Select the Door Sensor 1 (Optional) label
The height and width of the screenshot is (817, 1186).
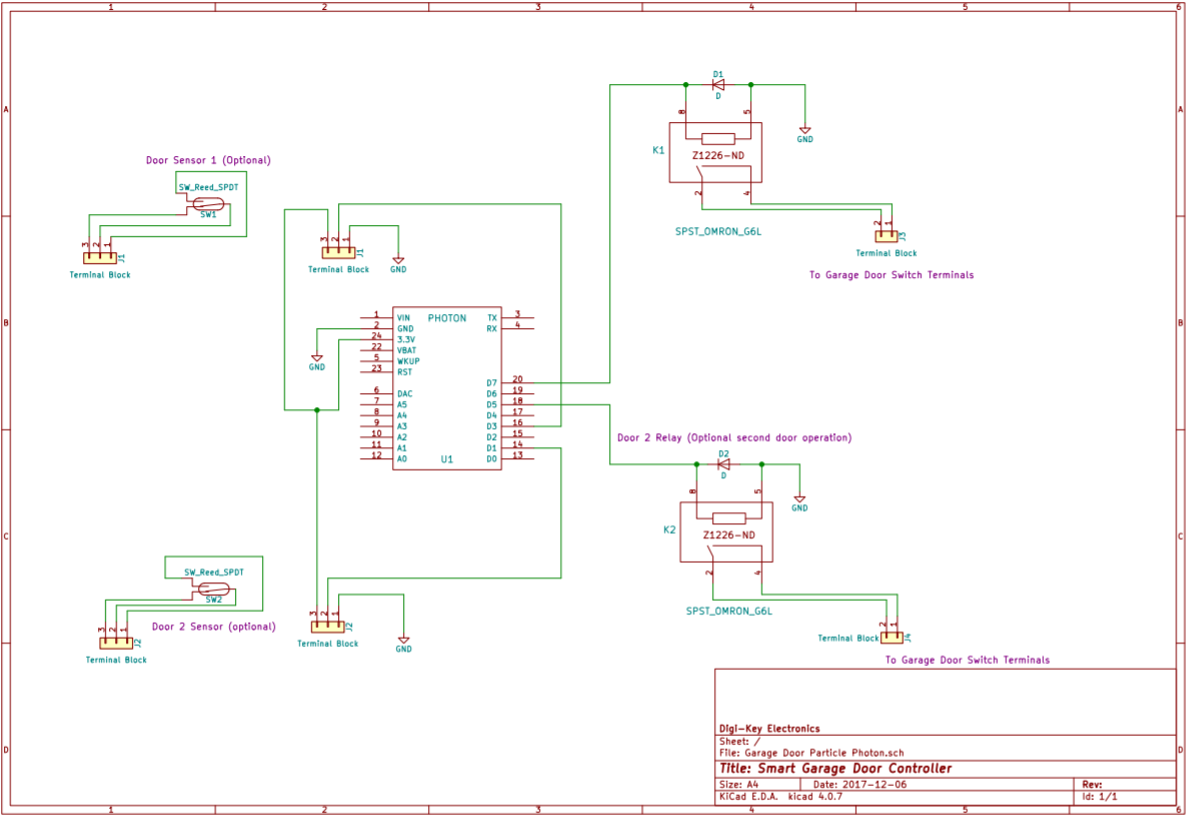209,159
